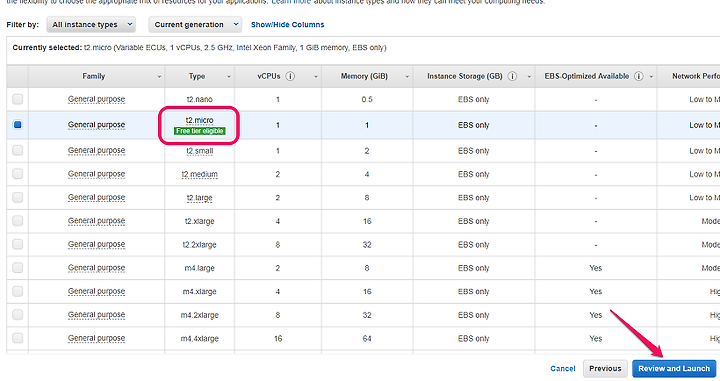Click the m4.xlarge type cell

[x=200, y=291]
